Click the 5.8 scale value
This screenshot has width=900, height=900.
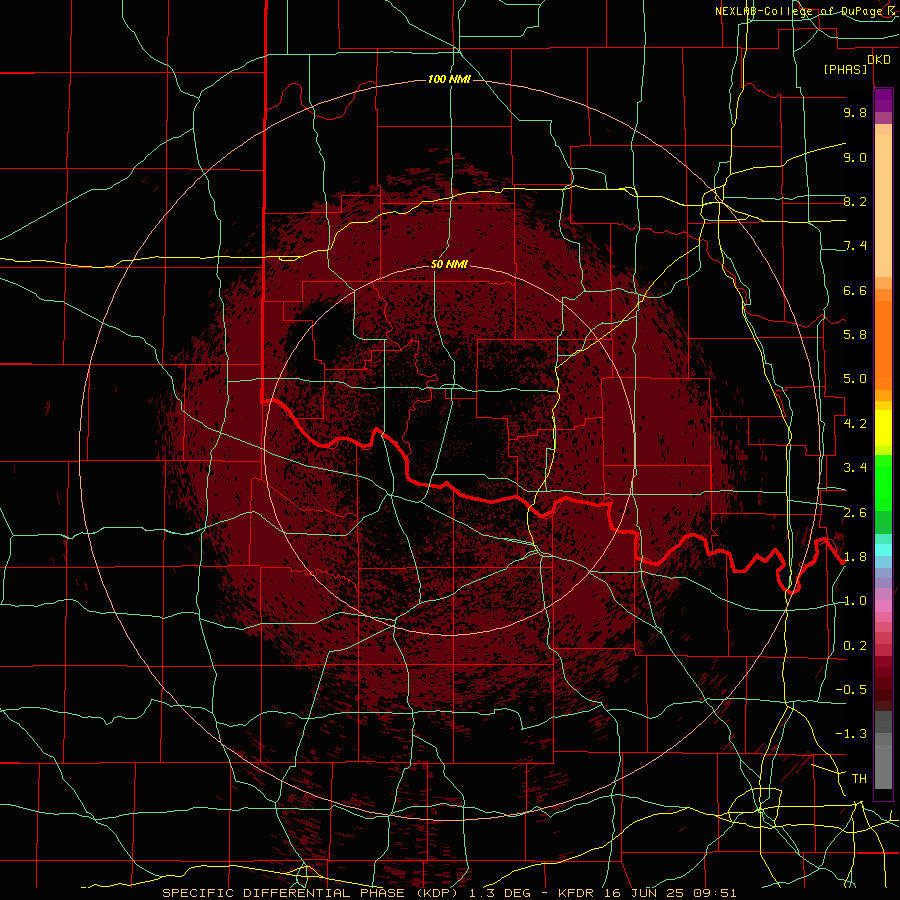(855, 335)
